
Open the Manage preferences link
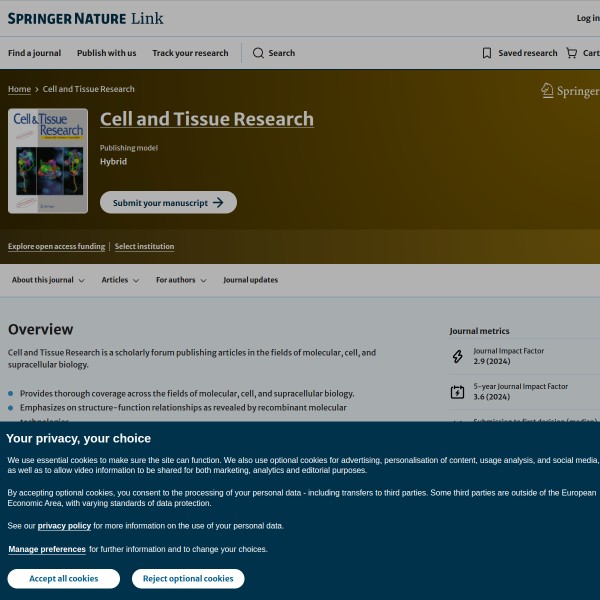(47, 549)
